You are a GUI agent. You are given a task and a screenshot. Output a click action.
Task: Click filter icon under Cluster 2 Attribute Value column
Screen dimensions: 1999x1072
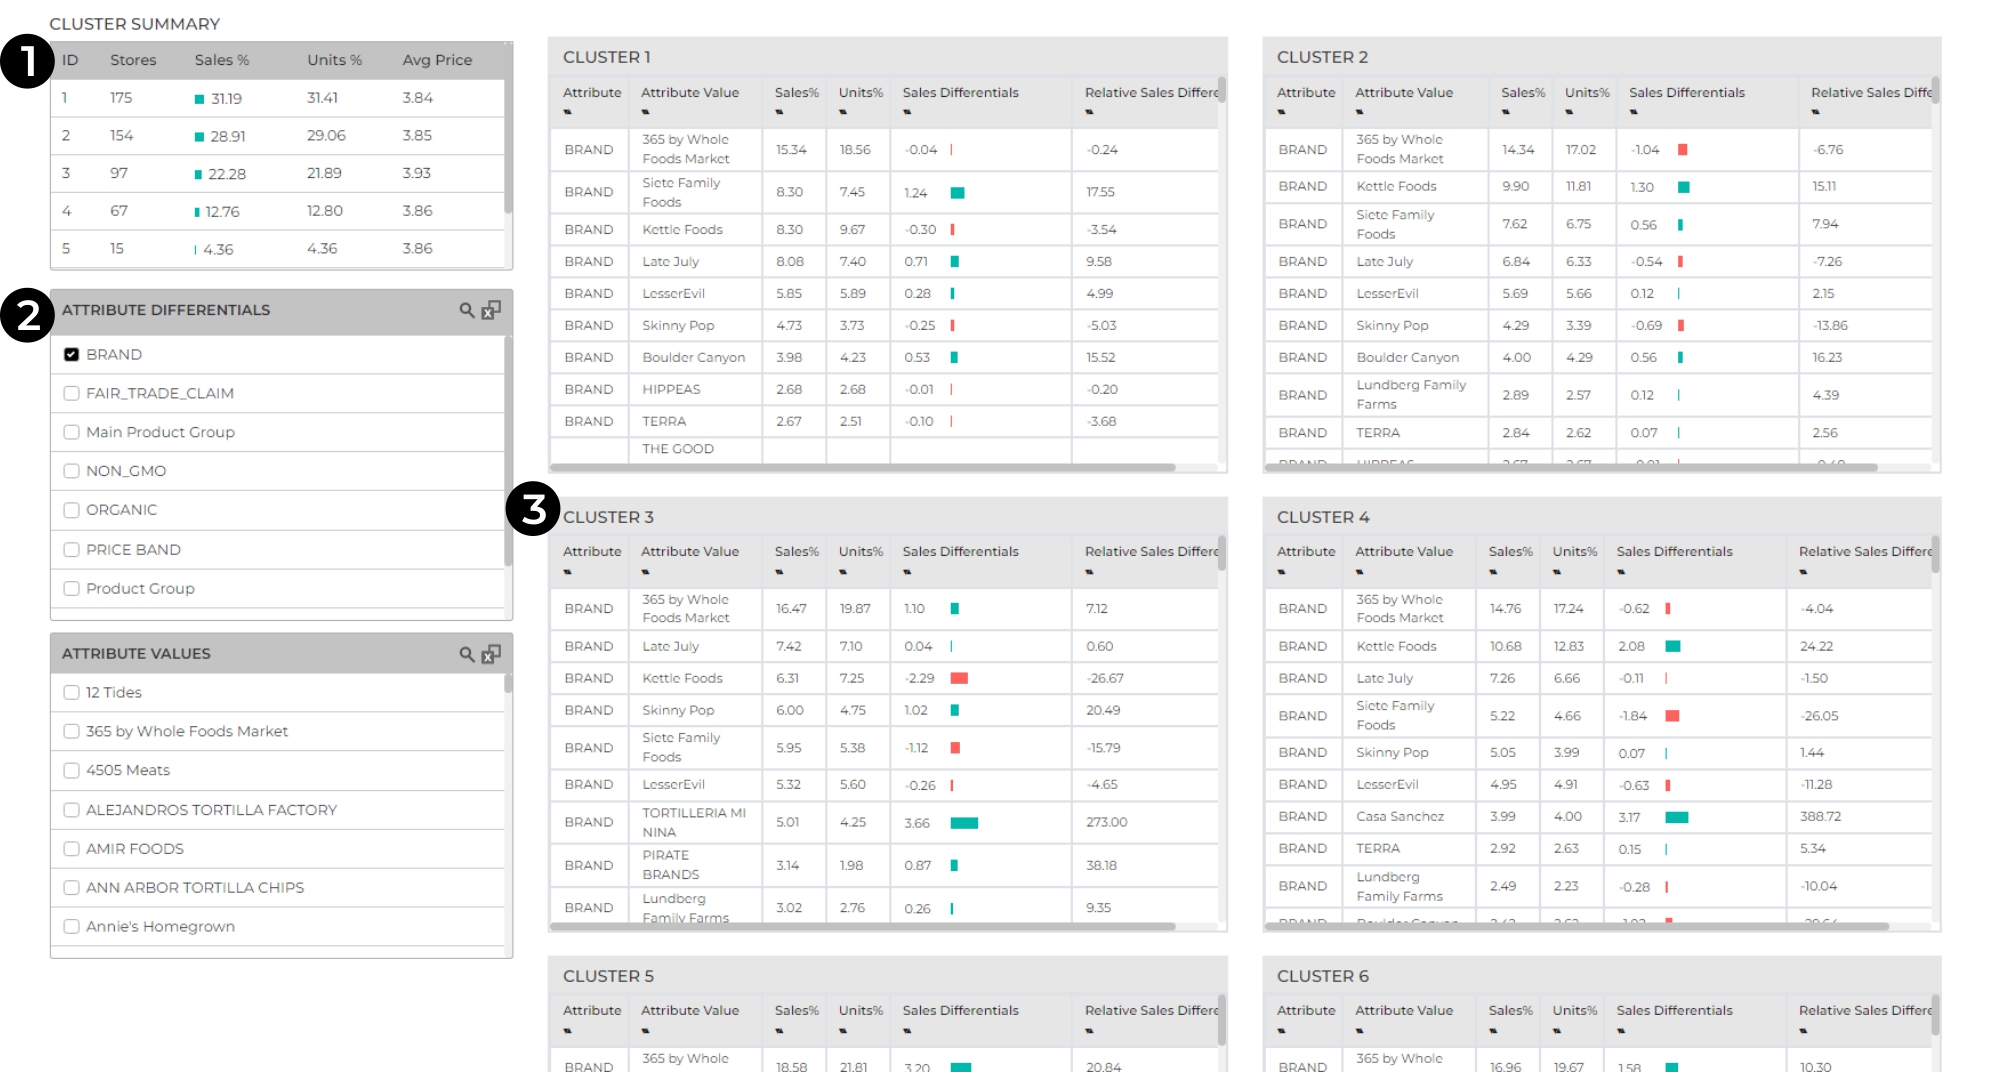point(1359,112)
